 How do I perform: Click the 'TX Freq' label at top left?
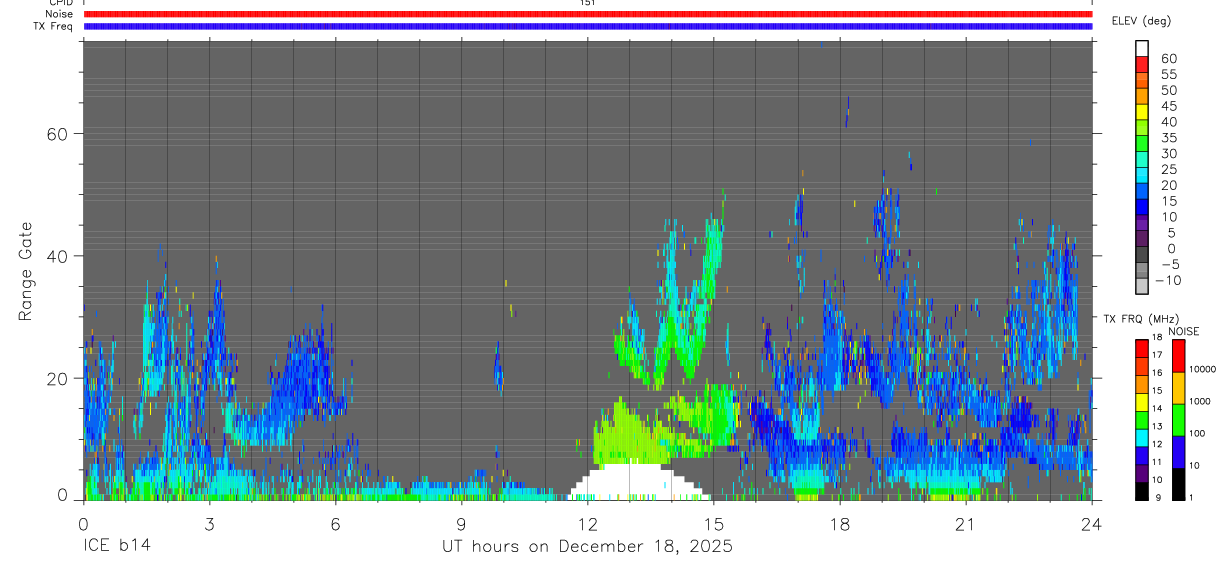click(53, 26)
